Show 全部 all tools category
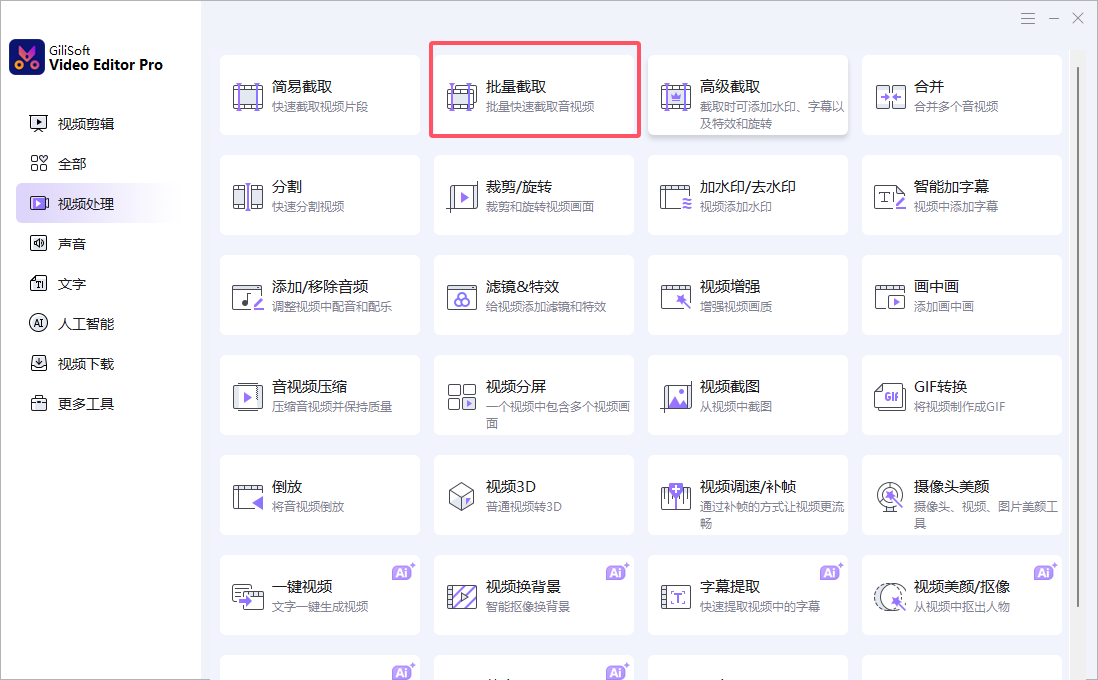This screenshot has height=680, width=1098. [x=72, y=164]
